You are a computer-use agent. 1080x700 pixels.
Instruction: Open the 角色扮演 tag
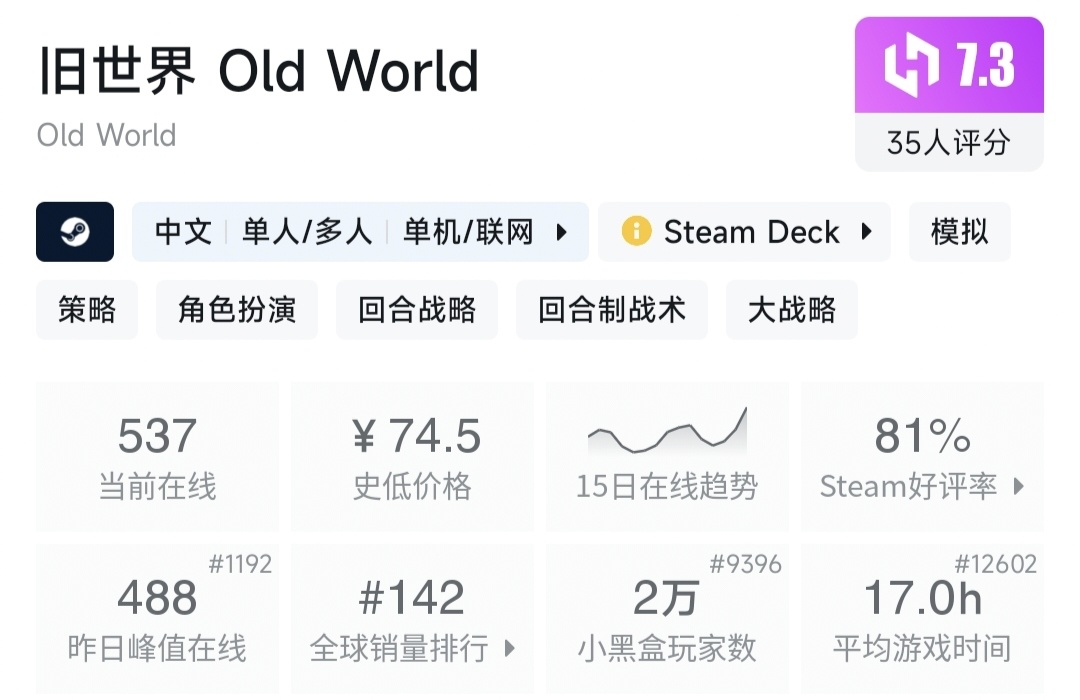point(237,310)
